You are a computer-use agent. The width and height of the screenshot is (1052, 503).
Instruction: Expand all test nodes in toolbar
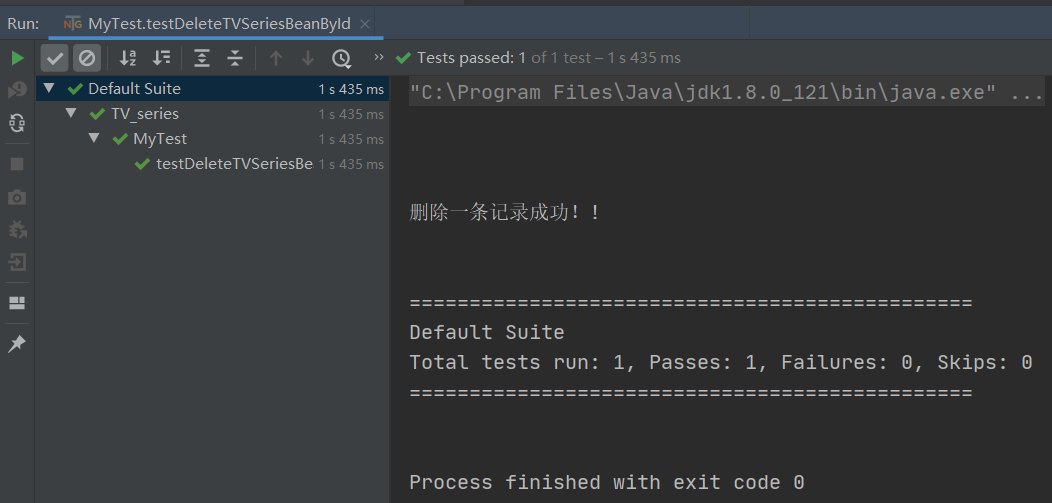point(202,58)
